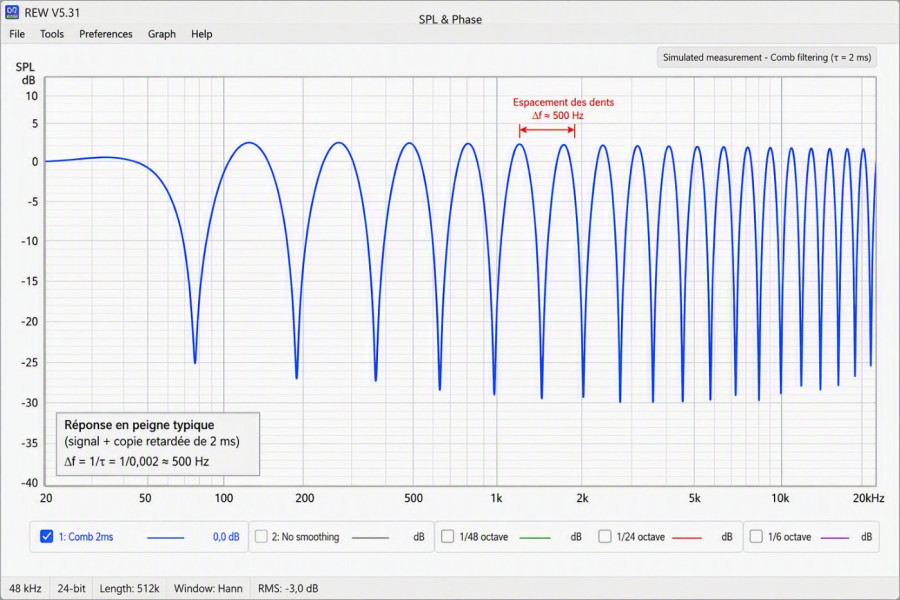Open the File menu
Viewport: 900px width, 600px height.
pyautogui.click(x=17, y=34)
